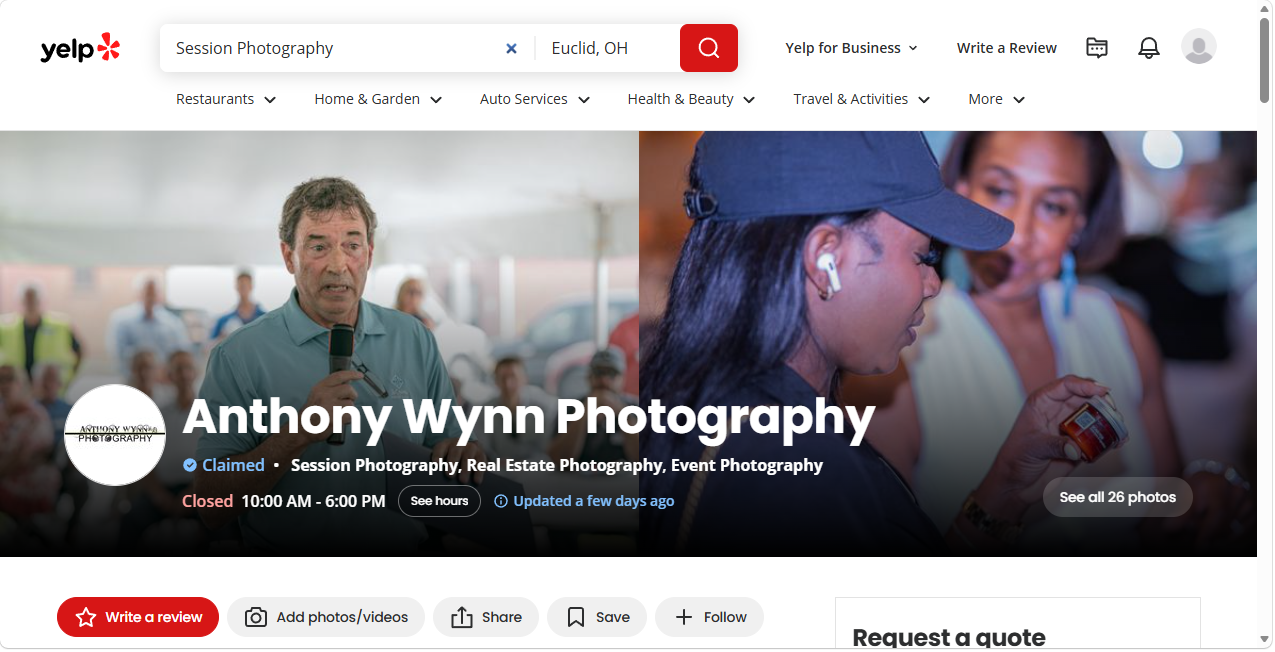
Task: Open the notifications bell
Action: tap(1149, 47)
